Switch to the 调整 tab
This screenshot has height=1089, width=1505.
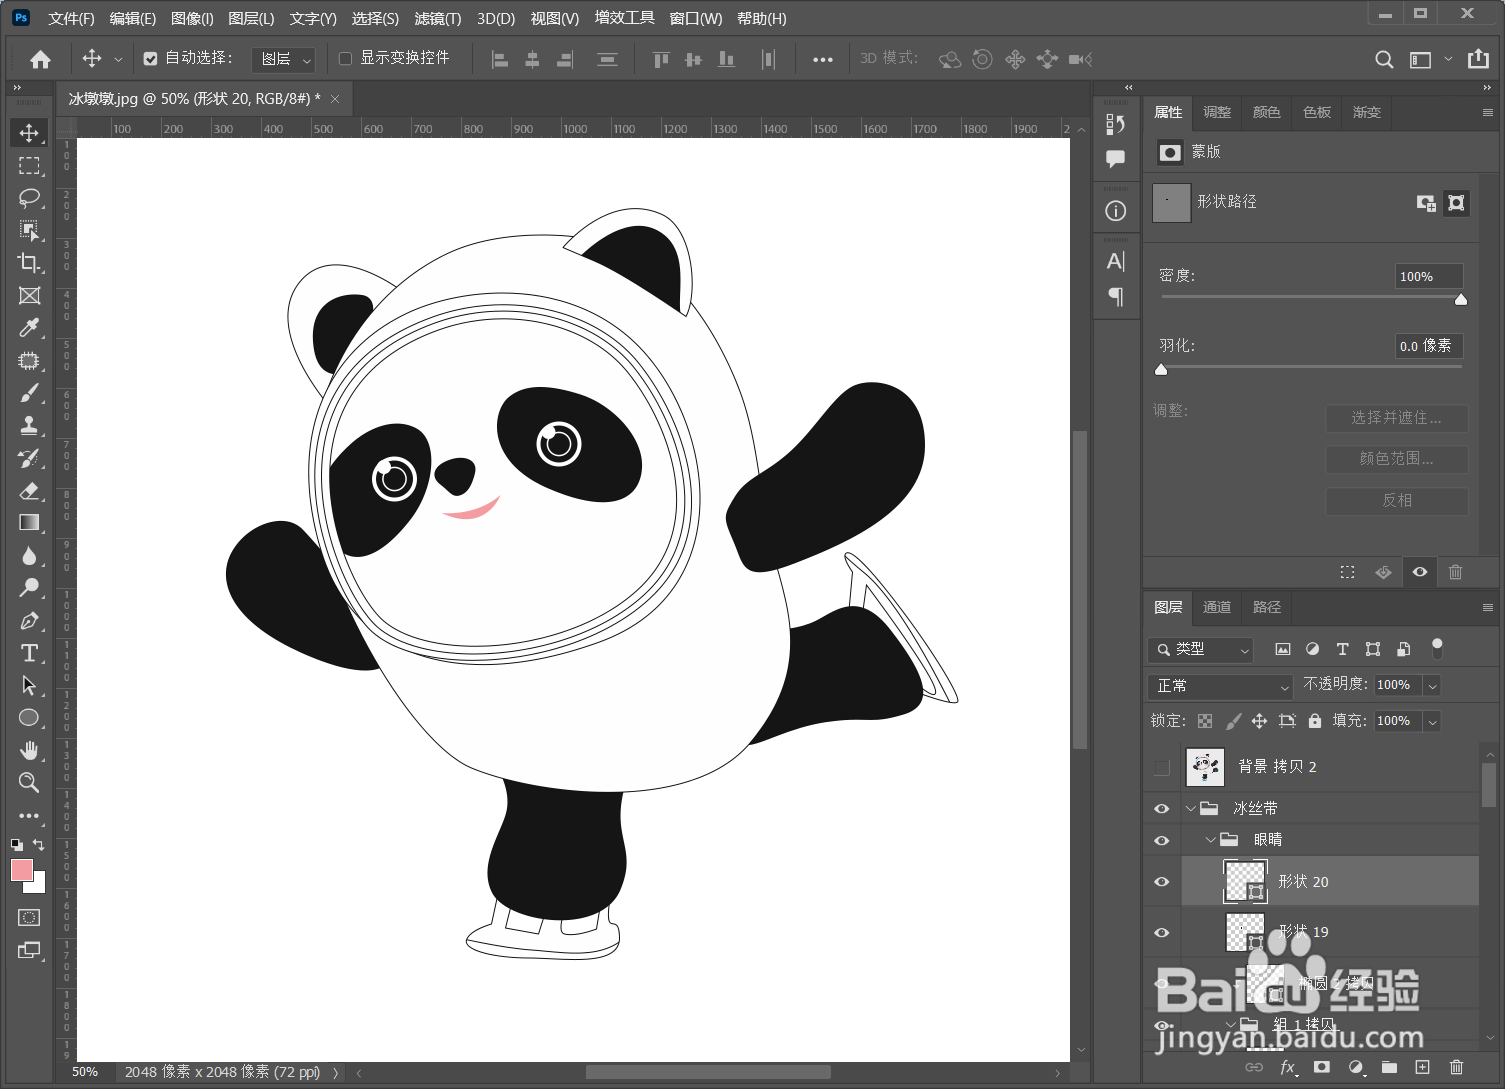pos(1217,112)
